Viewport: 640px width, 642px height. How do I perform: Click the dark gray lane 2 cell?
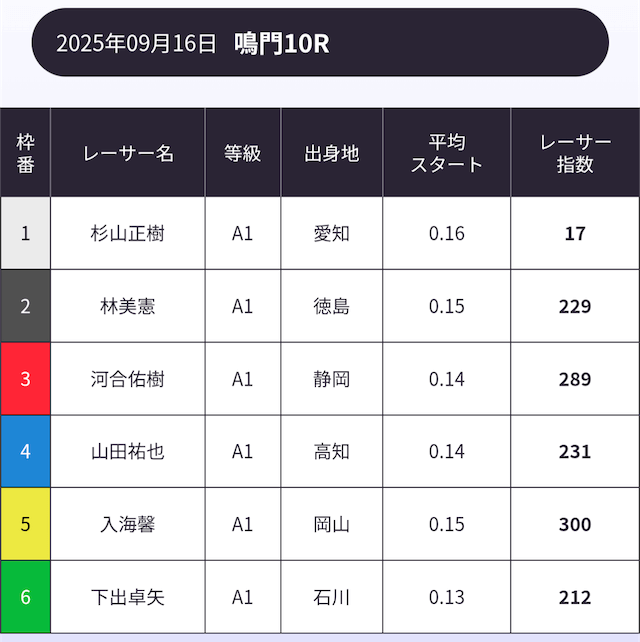26,306
